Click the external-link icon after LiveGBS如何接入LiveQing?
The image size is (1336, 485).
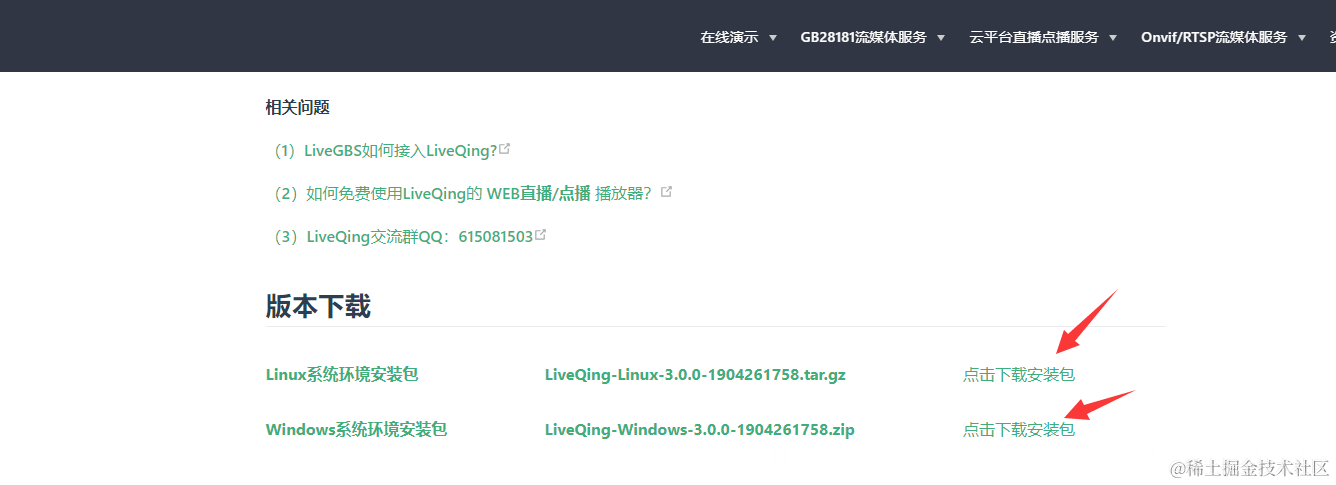click(x=505, y=149)
